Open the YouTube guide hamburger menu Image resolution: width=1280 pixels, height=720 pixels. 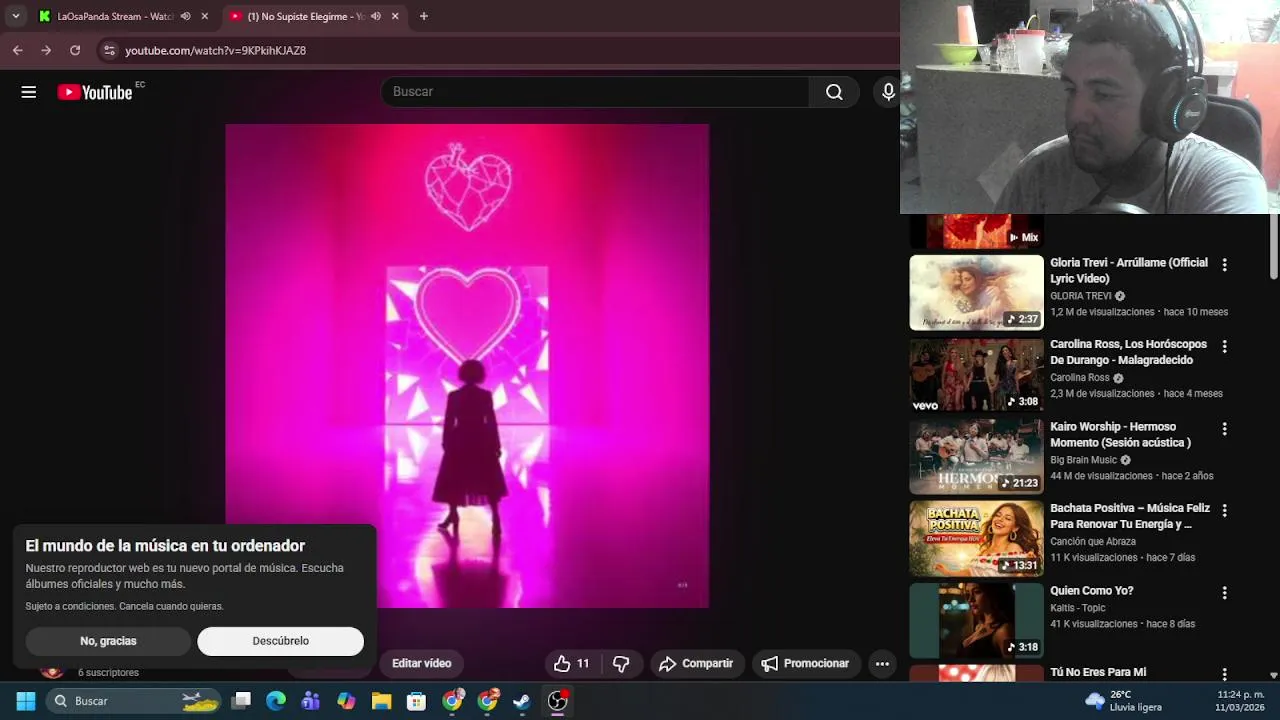click(29, 92)
